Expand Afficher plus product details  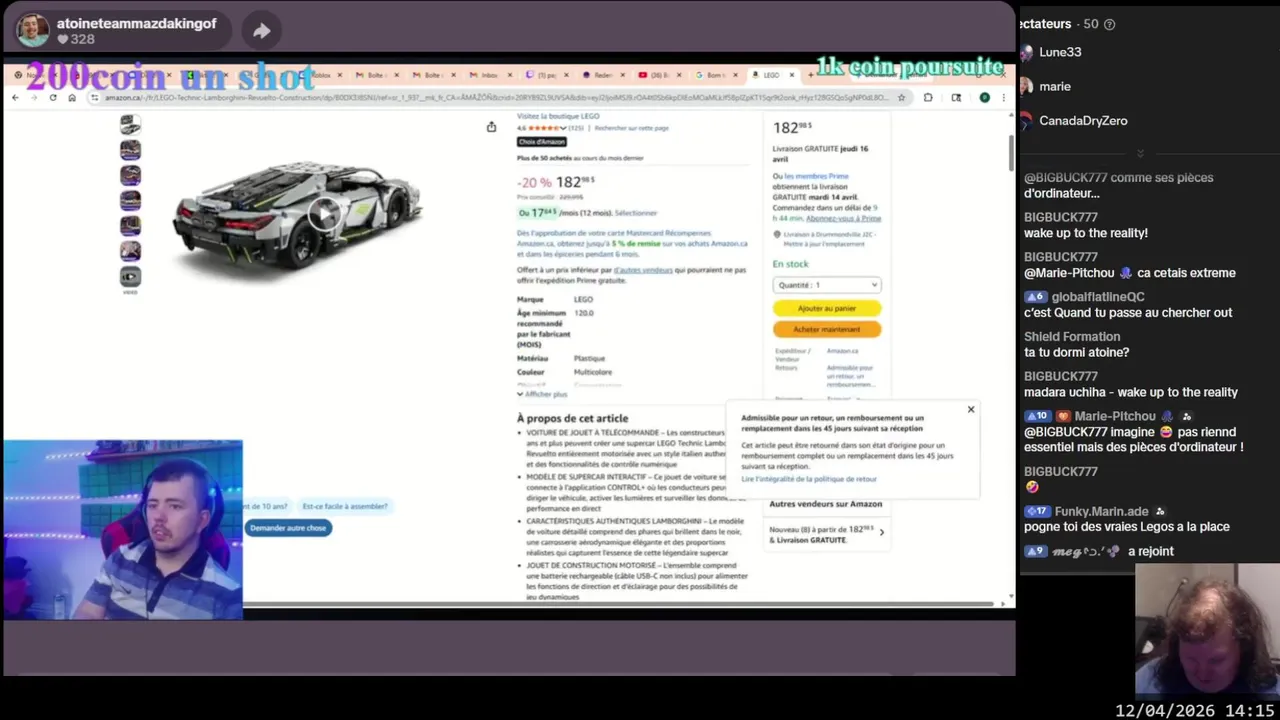pyautogui.click(x=542, y=394)
